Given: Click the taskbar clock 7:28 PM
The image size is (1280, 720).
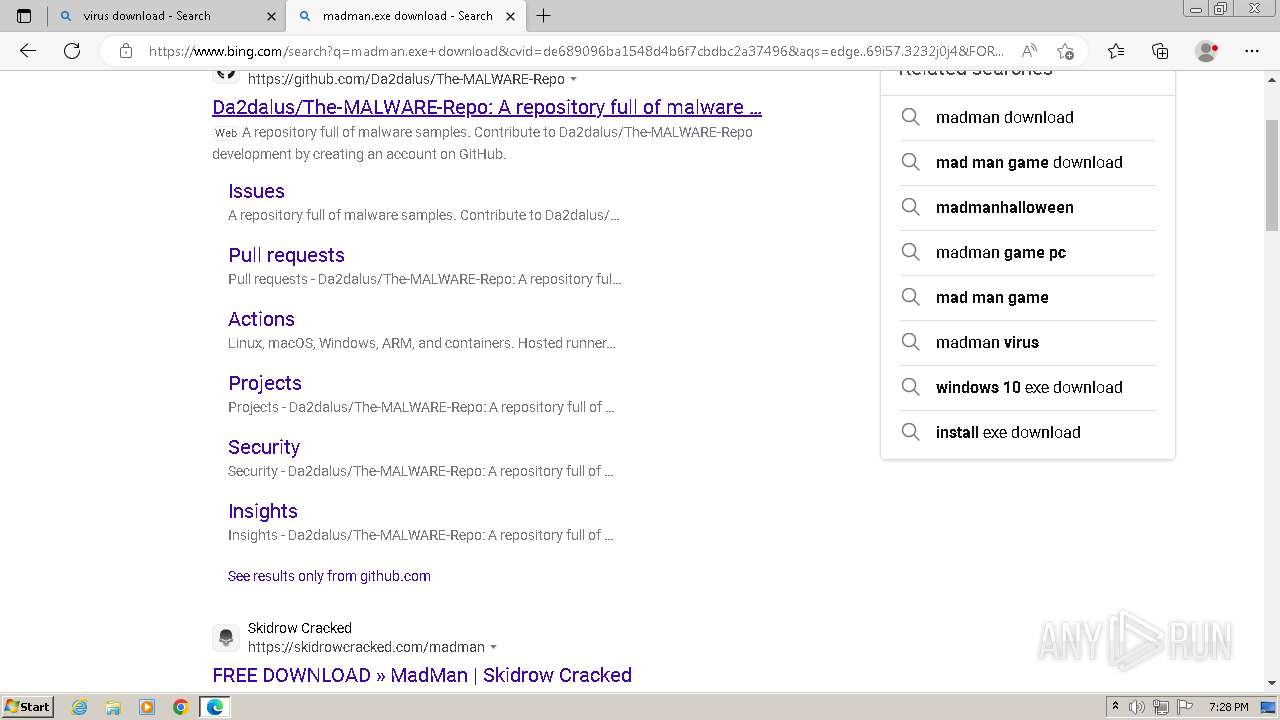Looking at the screenshot, I should [1228, 707].
